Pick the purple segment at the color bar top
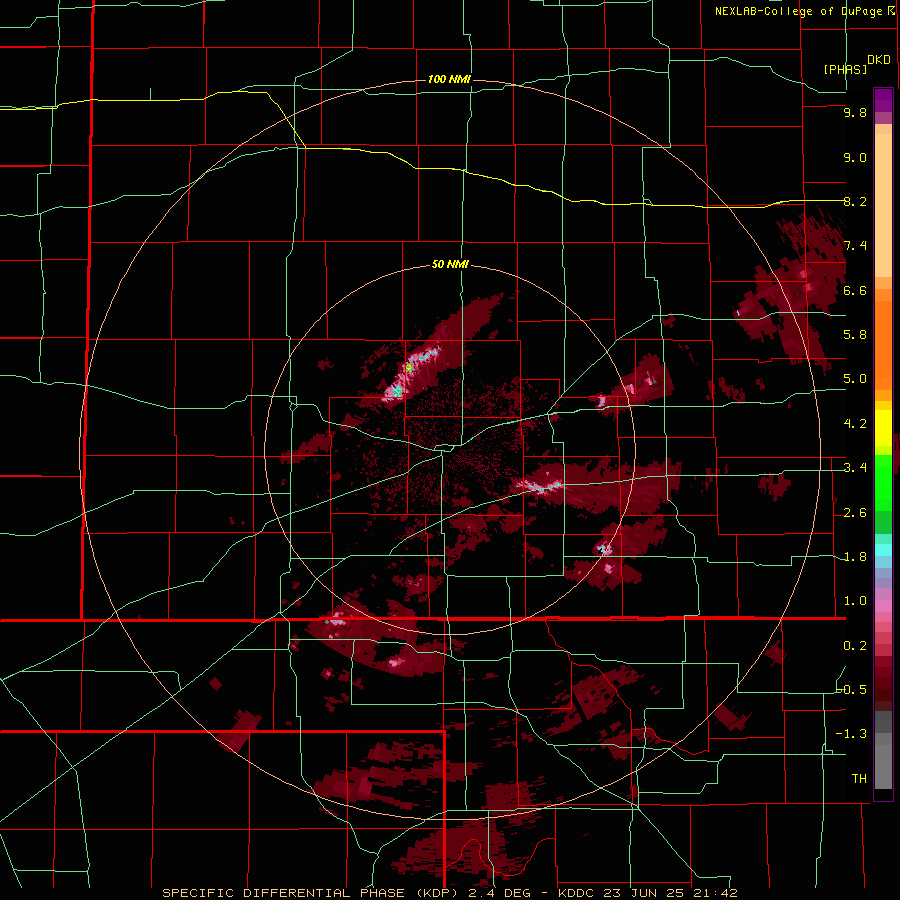Screen dimensions: 900x900 click(x=883, y=100)
